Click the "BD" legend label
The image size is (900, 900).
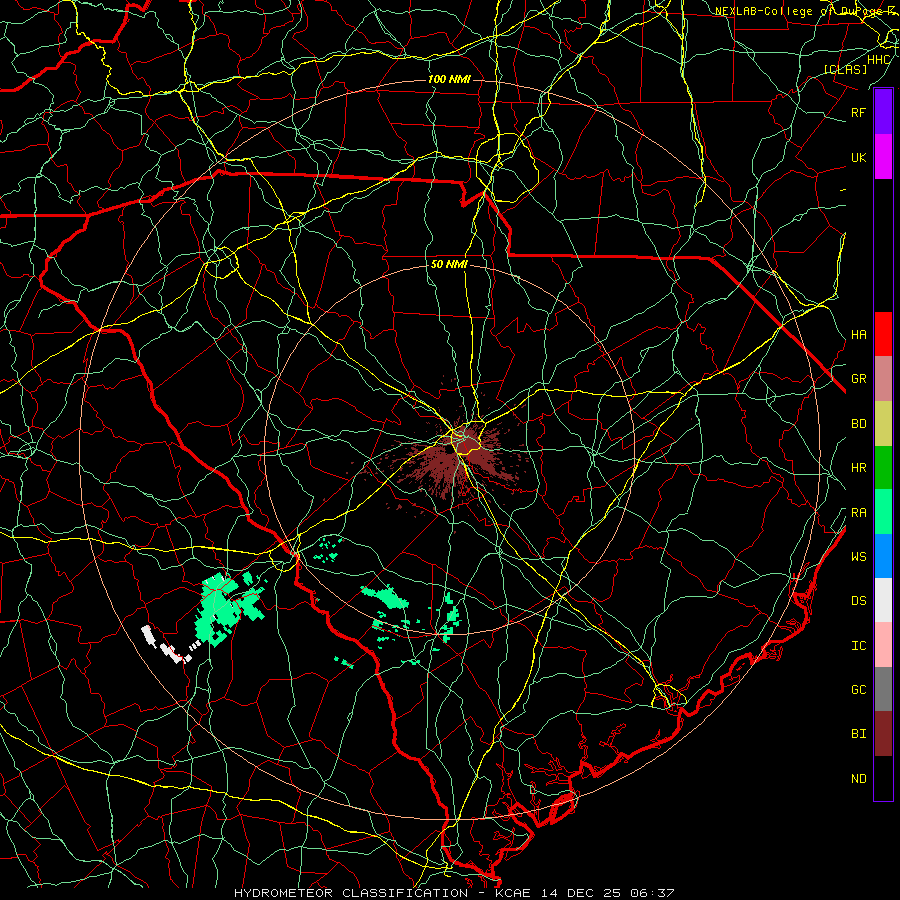[858, 424]
